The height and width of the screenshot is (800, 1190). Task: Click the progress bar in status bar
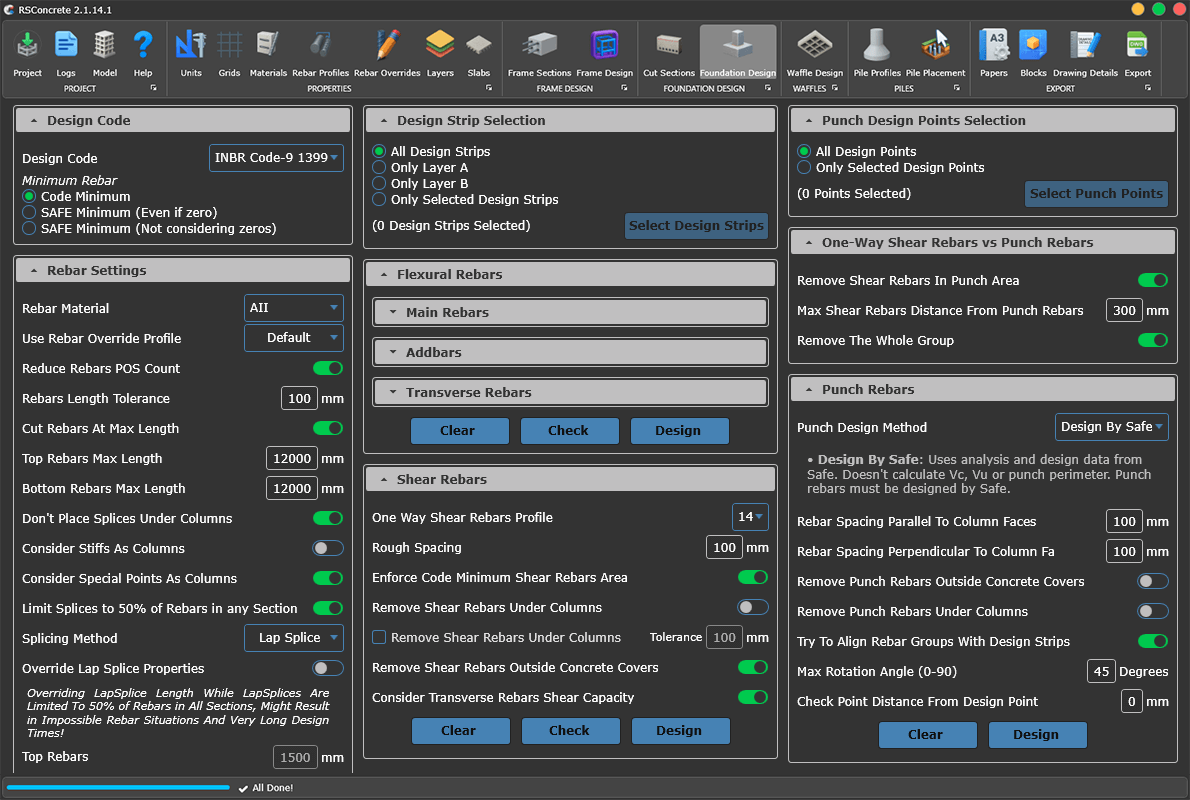(x=118, y=788)
